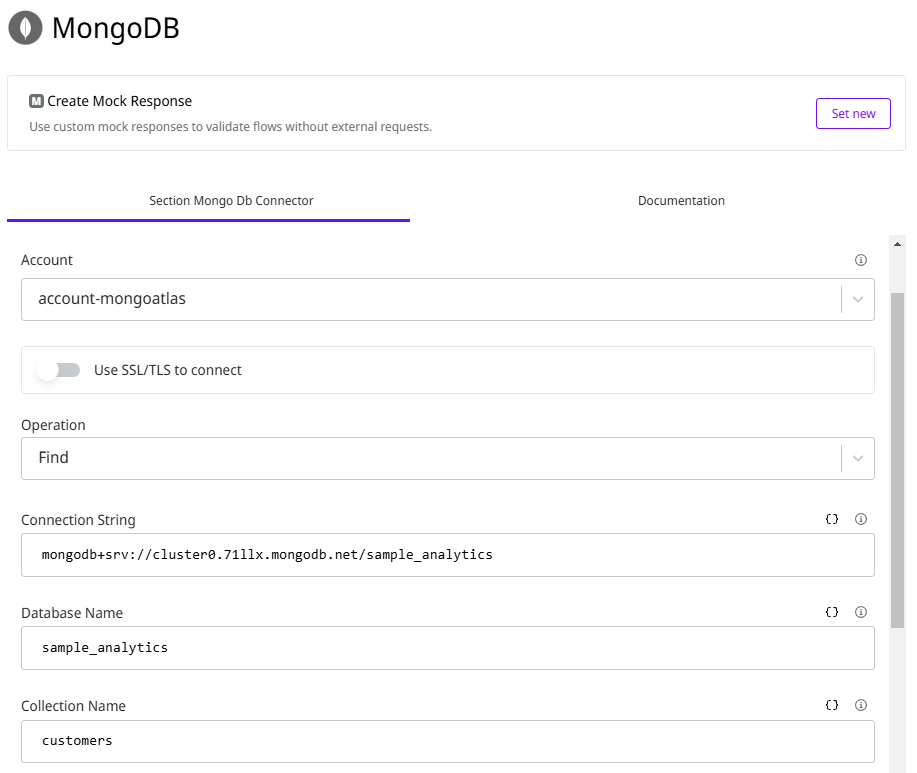The width and height of the screenshot is (917, 773).
Task: Click inside the Connection String input field
Action: 447,554
